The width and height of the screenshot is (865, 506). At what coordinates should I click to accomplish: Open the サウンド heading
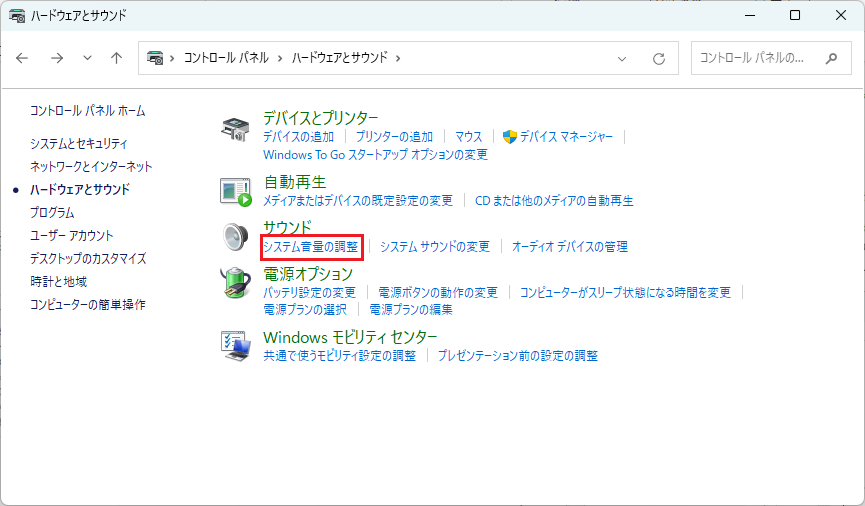tap(287, 227)
